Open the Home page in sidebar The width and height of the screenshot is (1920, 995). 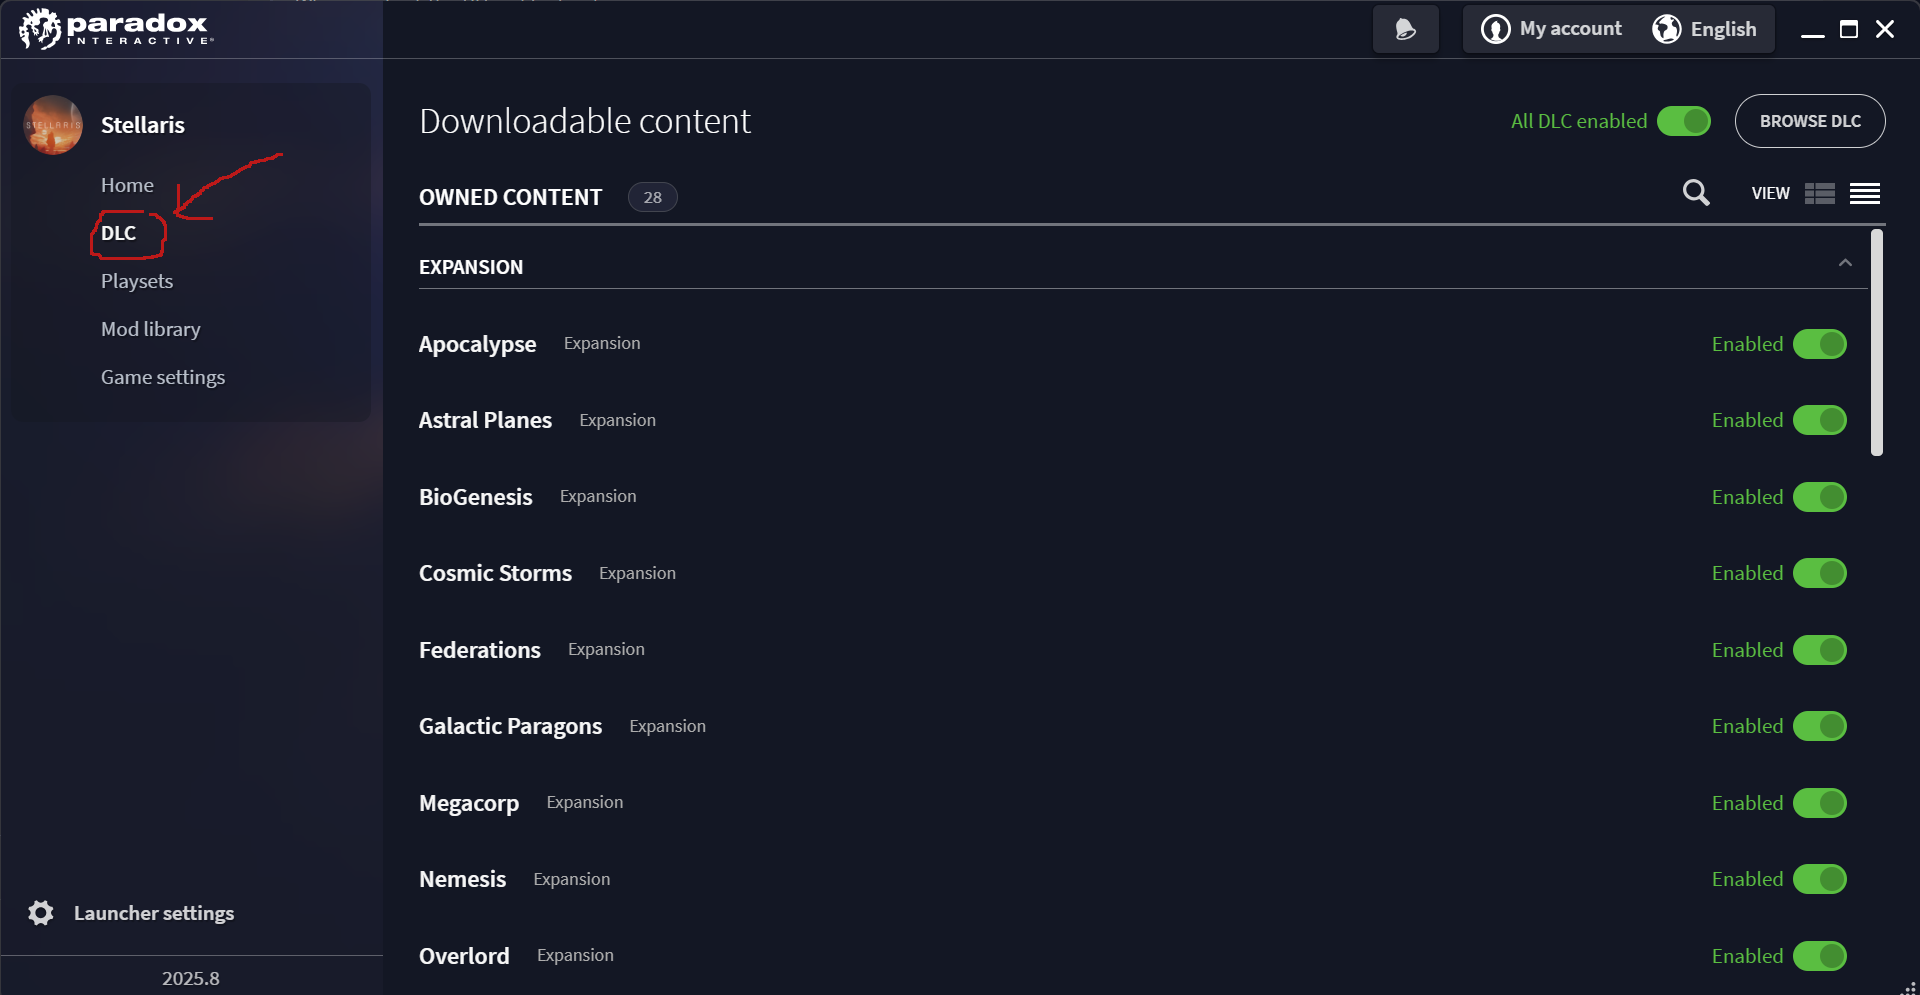coord(127,185)
